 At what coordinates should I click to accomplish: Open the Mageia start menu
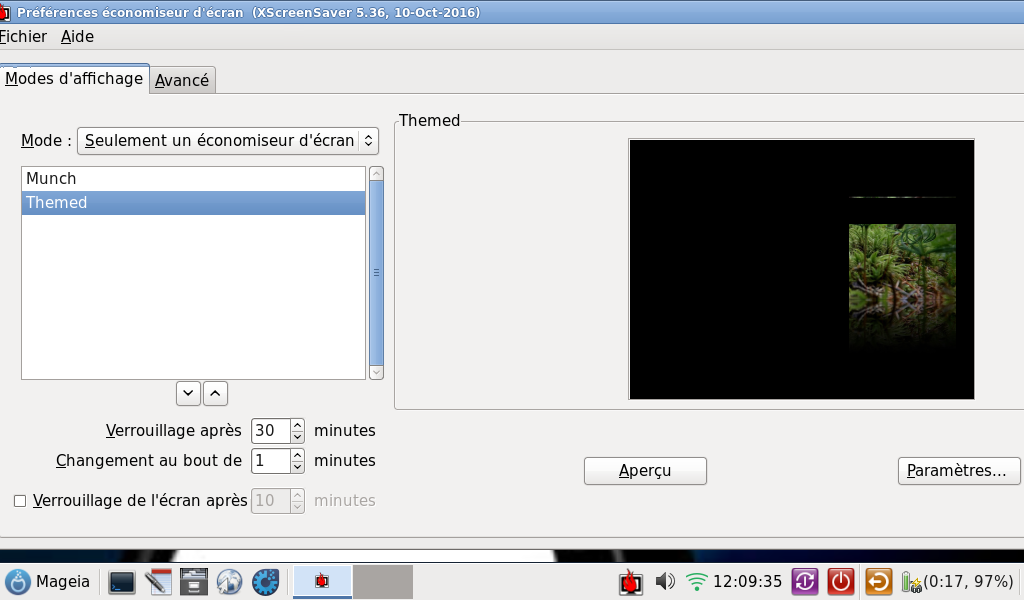[48, 581]
